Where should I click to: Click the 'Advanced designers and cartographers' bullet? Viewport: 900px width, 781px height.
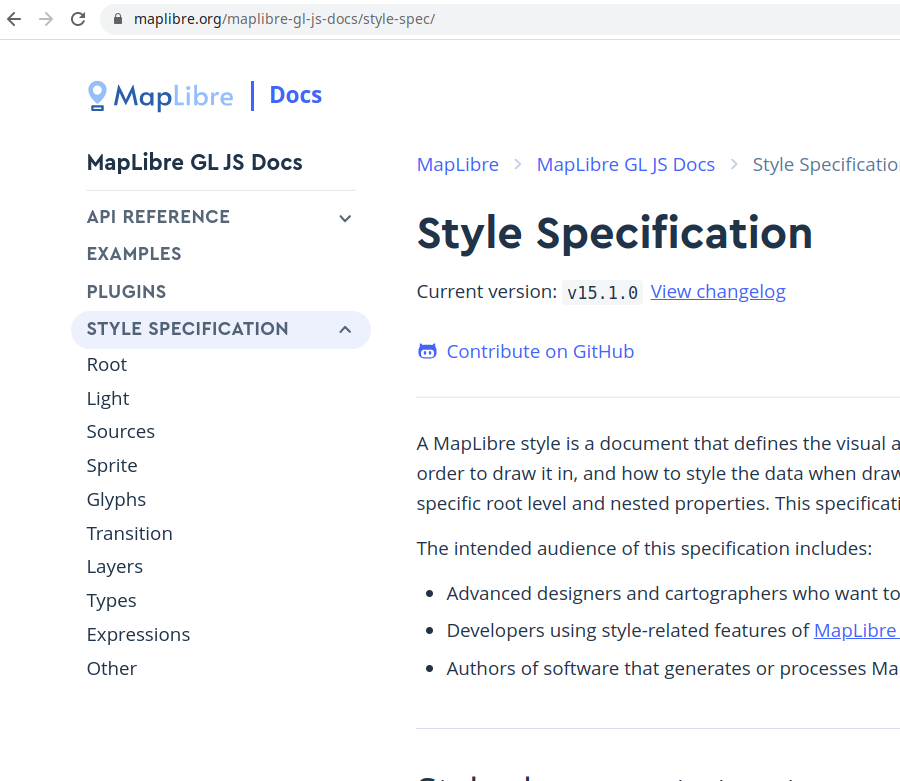coord(673,593)
